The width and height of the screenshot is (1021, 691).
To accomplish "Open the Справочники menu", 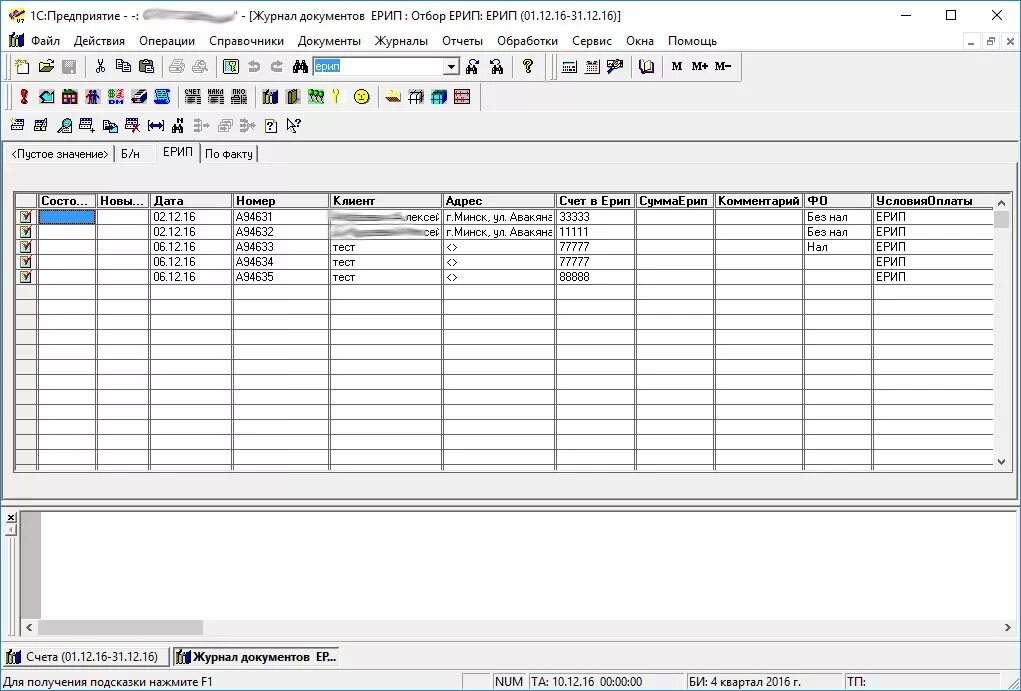I will [246, 41].
